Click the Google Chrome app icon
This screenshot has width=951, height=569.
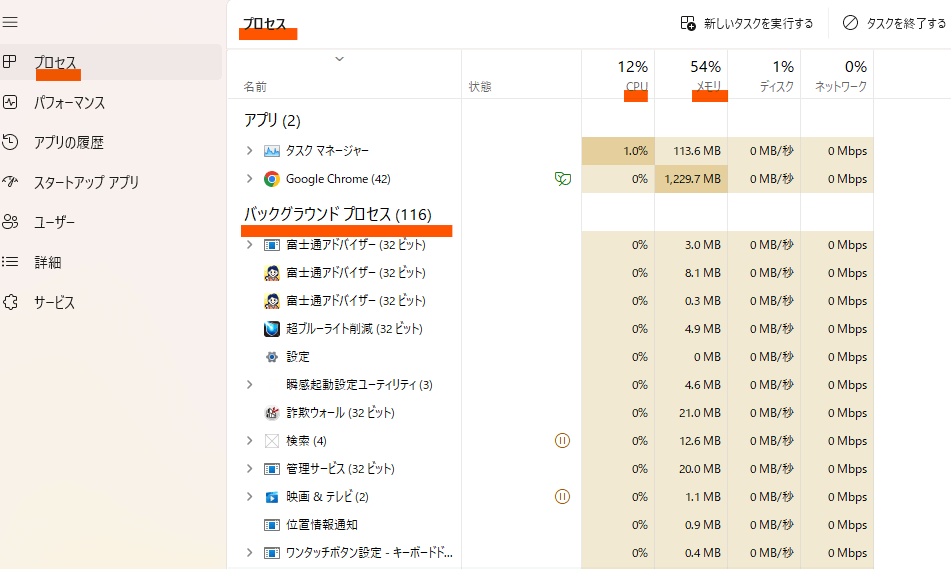tap(272, 179)
